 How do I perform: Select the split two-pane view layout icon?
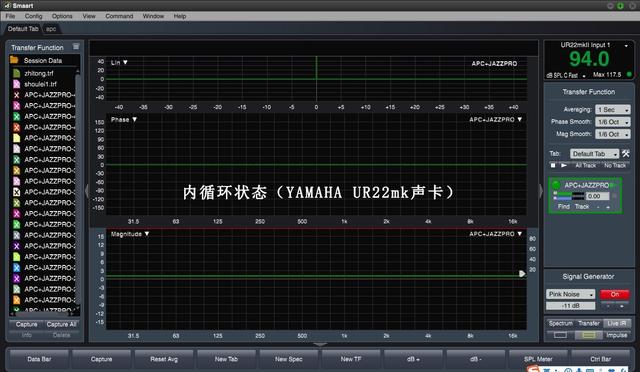click(x=589, y=335)
